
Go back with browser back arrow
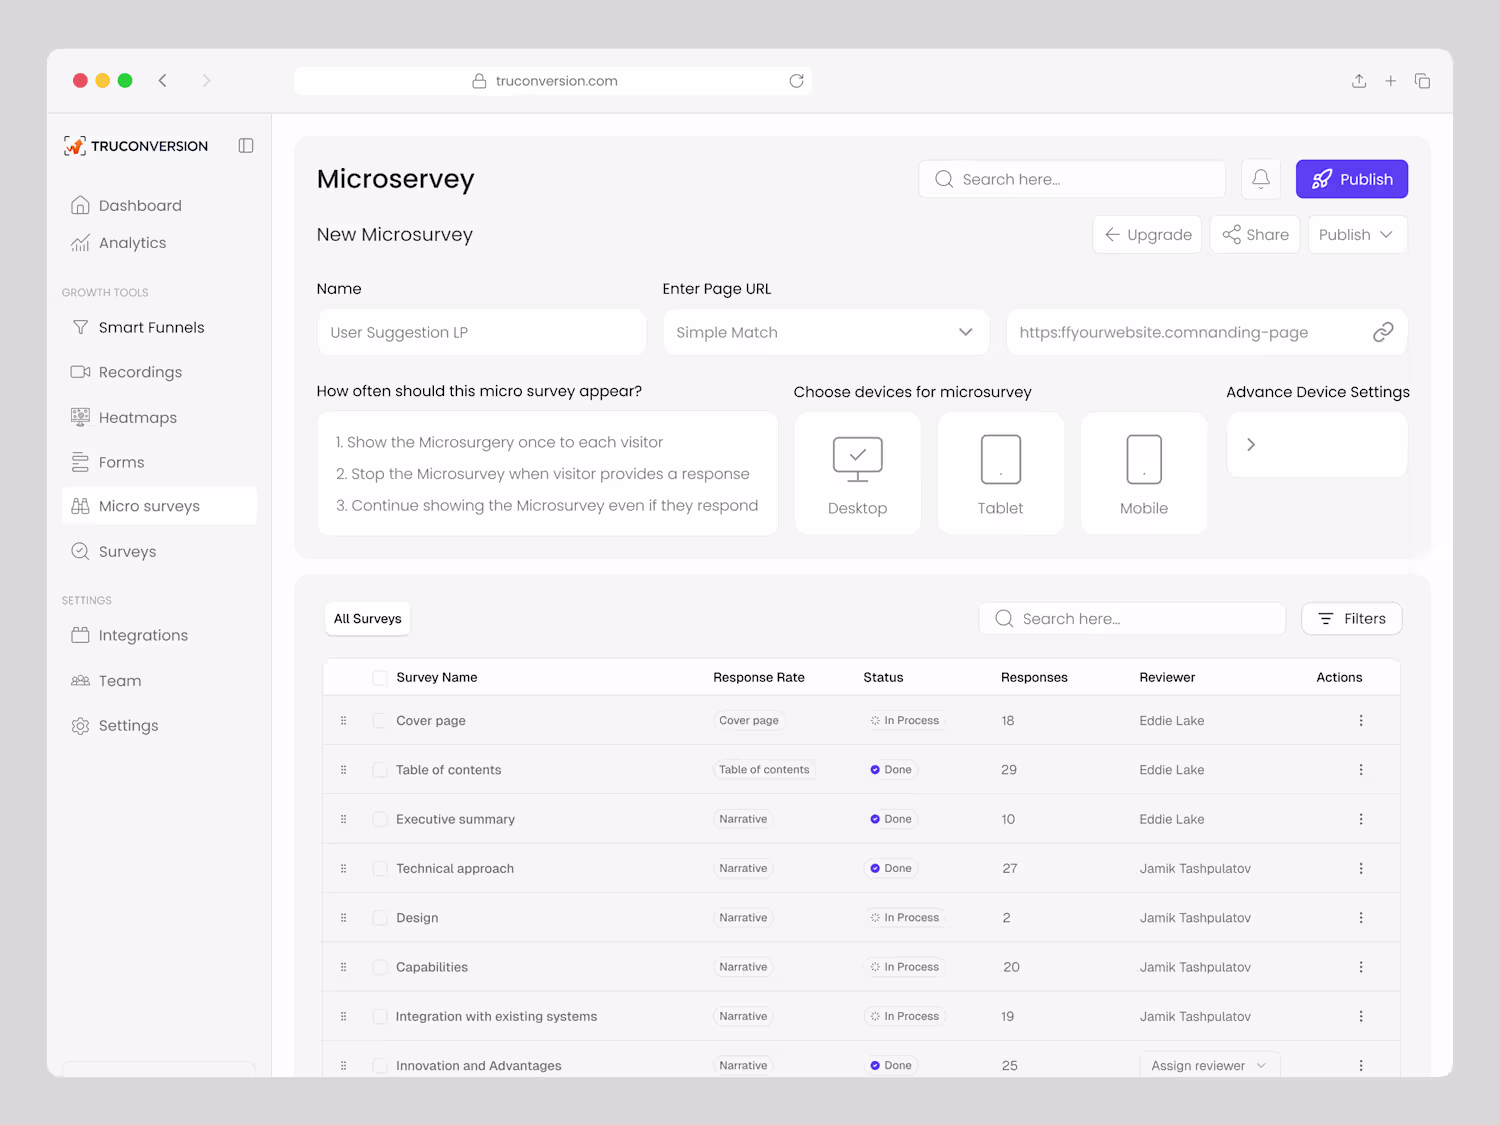[162, 81]
